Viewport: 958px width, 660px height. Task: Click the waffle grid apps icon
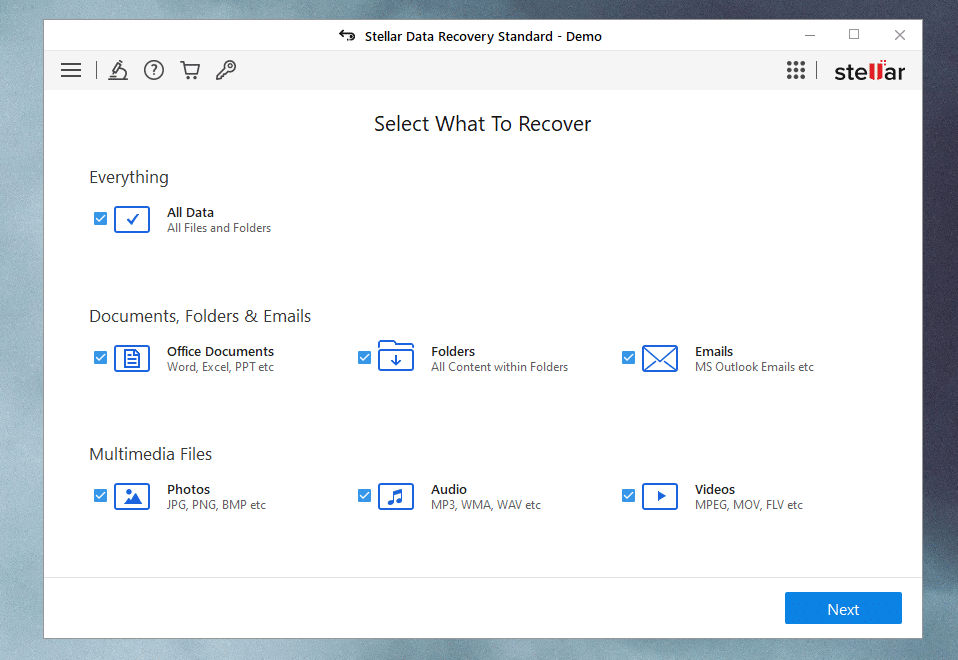tap(796, 70)
